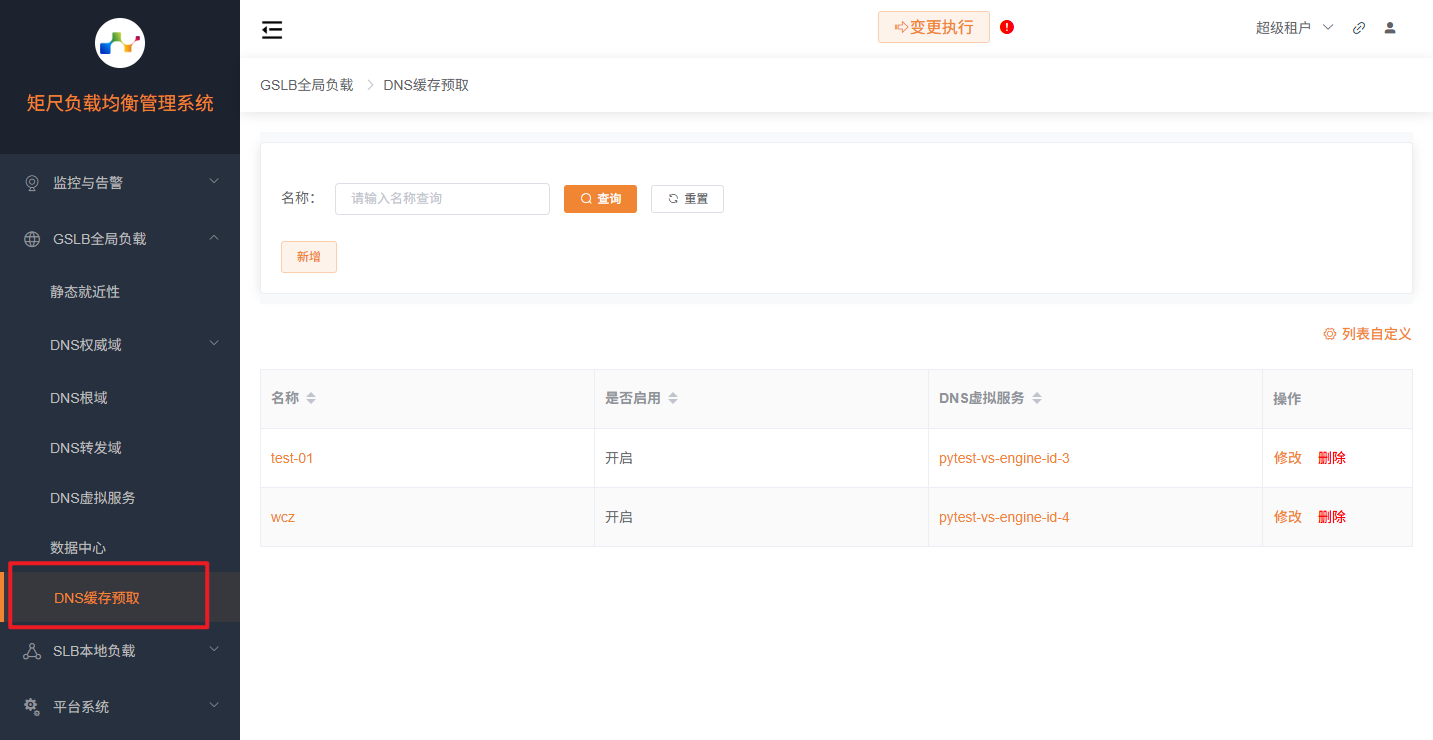Click the link icon in the header
The image size is (1433, 740).
(1359, 28)
